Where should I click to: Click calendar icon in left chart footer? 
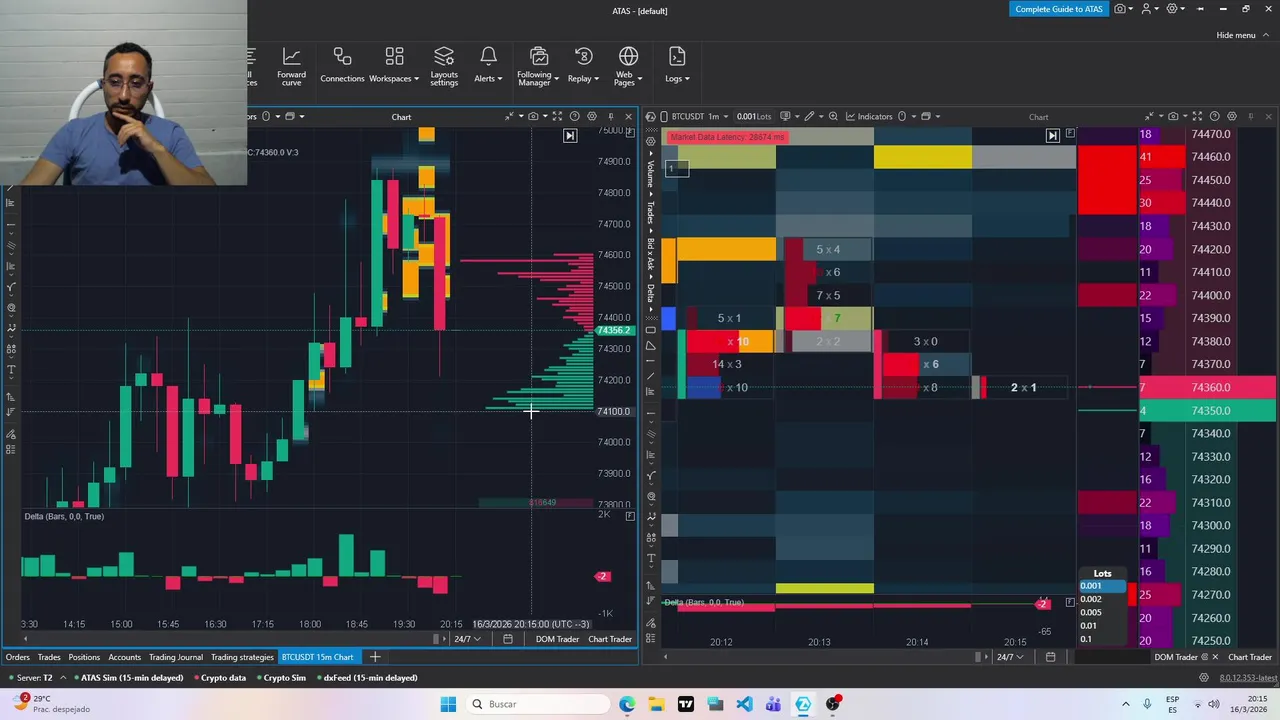507,639
